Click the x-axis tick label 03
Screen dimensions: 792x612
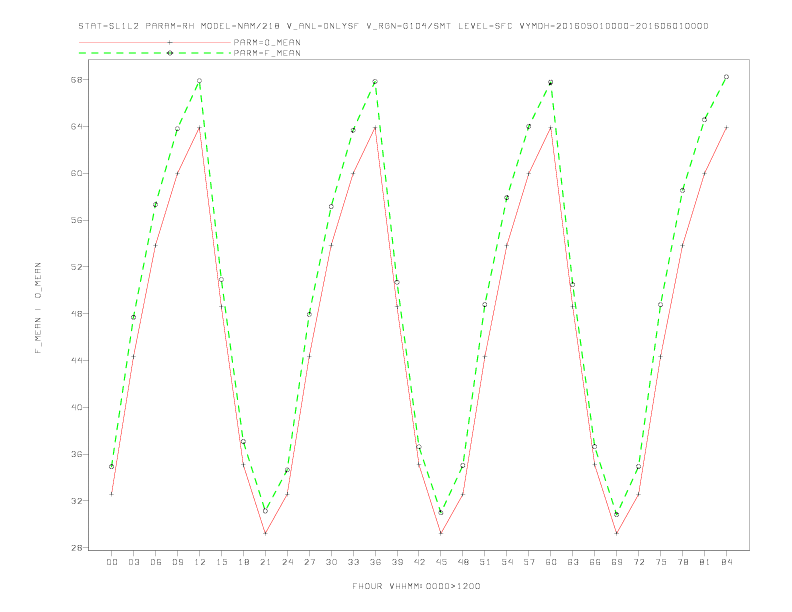coord(133,562)
